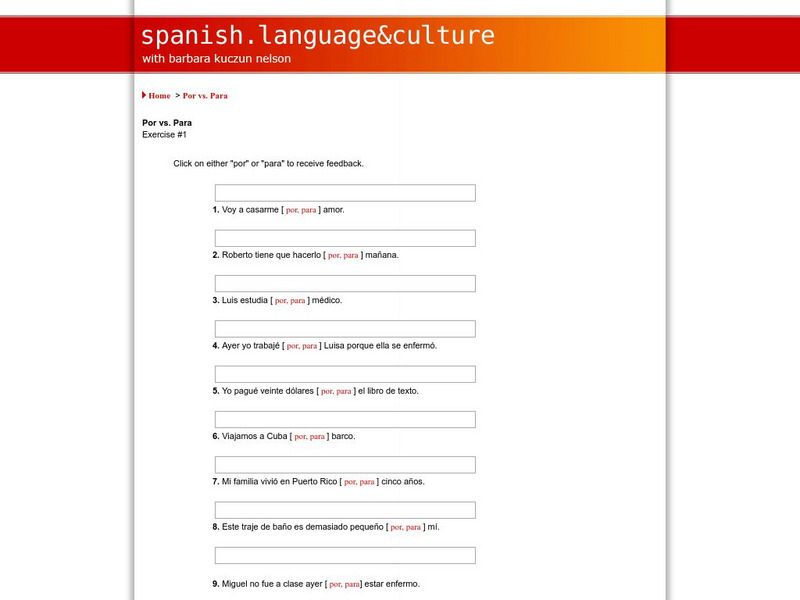Click the spanish.language&culture site title
Viewport: 800px width, 600px height.
(x=318, y=36)
